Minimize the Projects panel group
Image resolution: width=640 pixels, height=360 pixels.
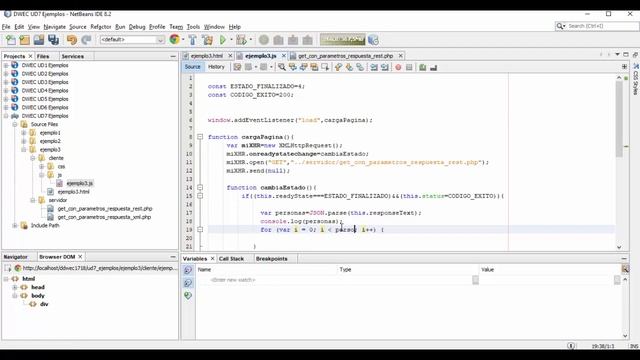pos(173,56)
